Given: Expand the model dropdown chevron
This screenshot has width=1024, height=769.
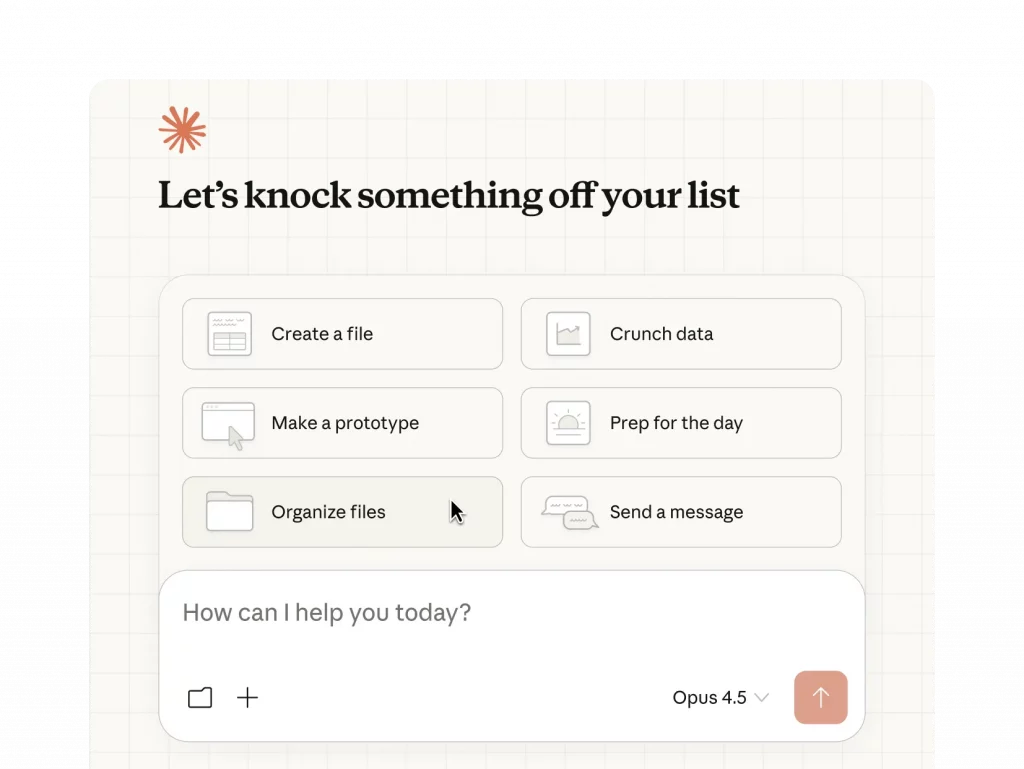Looking at the screenshot, I should (x=760, y=698).
